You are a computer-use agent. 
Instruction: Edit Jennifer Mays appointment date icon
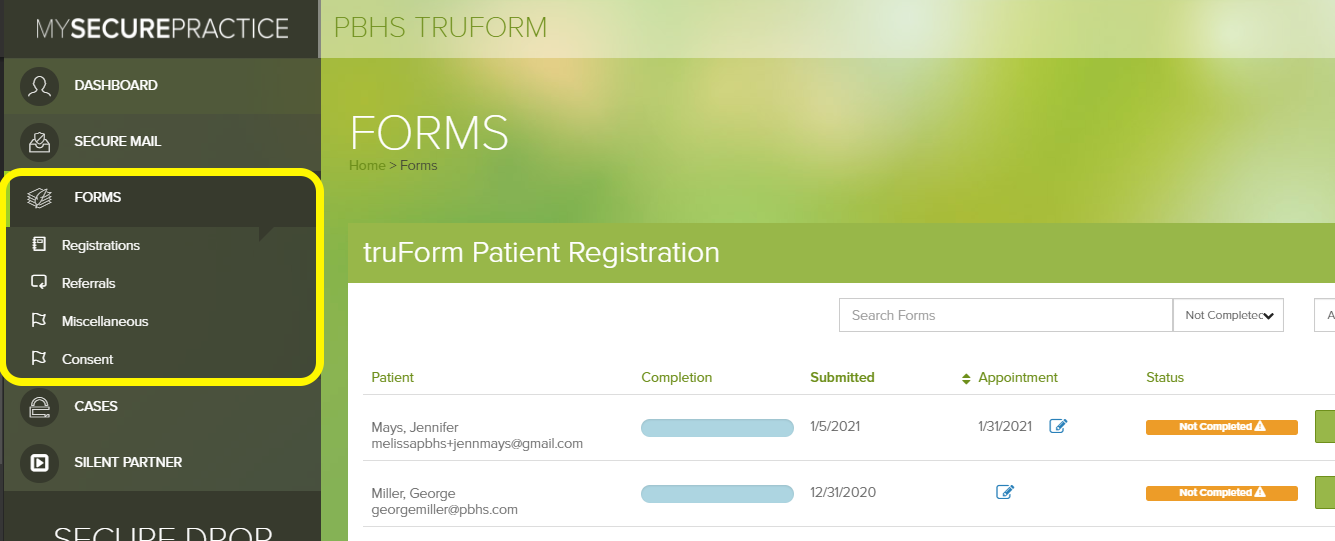tap(1058, 427)
